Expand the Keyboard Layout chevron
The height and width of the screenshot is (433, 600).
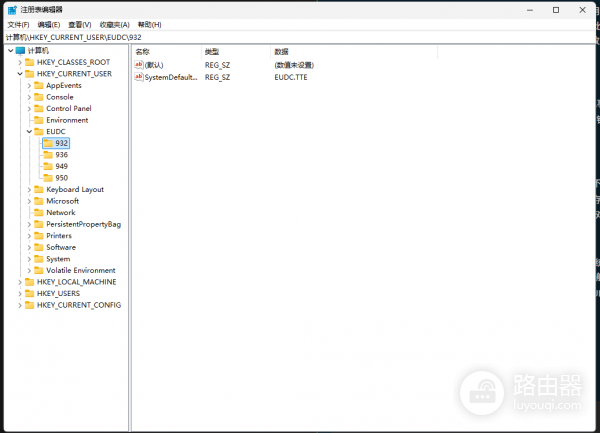pyautogui.click(x=29, y=190)
